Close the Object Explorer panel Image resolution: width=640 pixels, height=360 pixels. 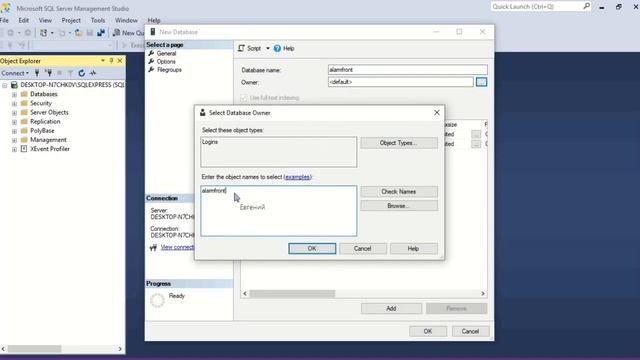120,61
